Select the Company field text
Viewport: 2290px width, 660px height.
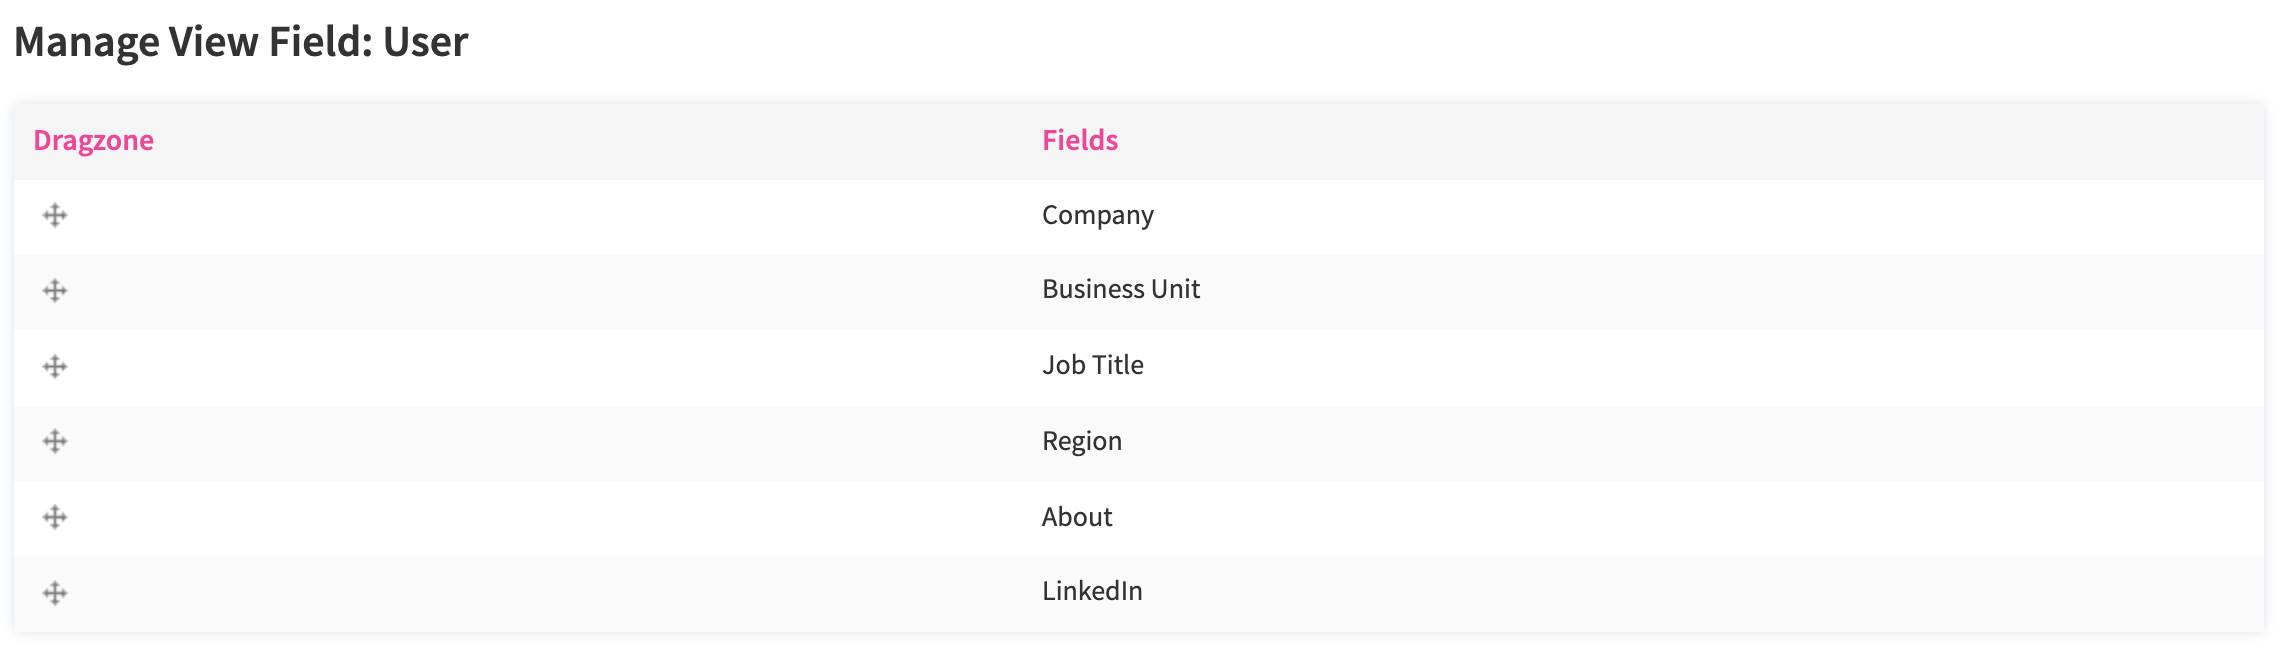[1098, 216]
